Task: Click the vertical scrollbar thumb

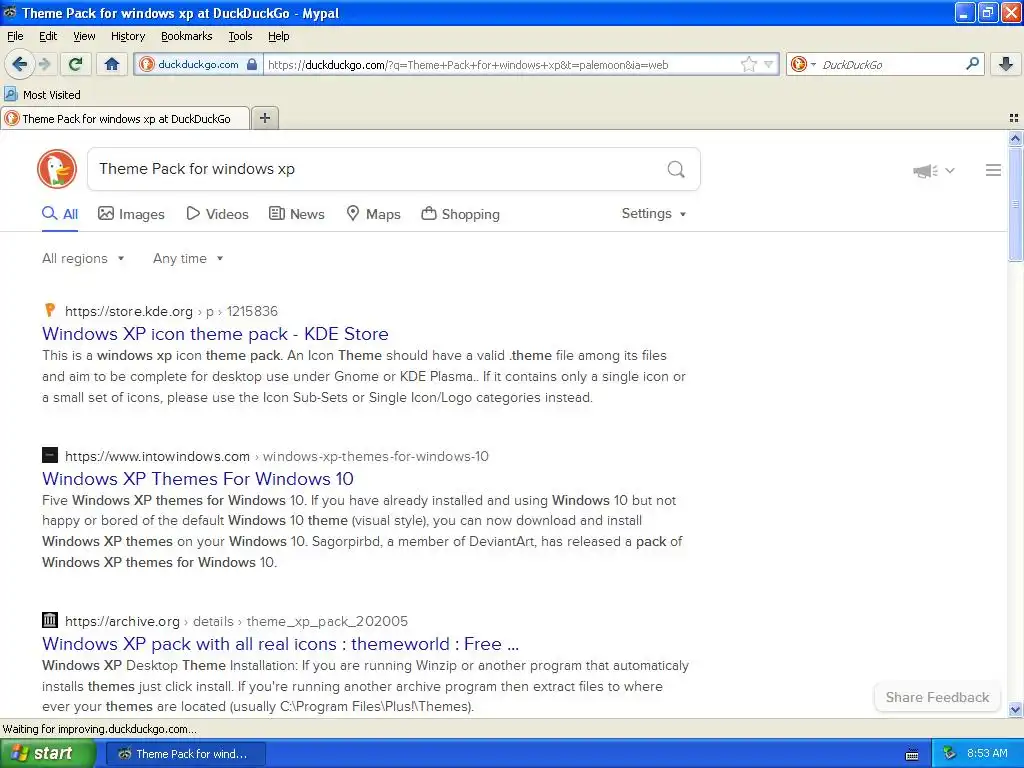Action: click(1015, 204)
